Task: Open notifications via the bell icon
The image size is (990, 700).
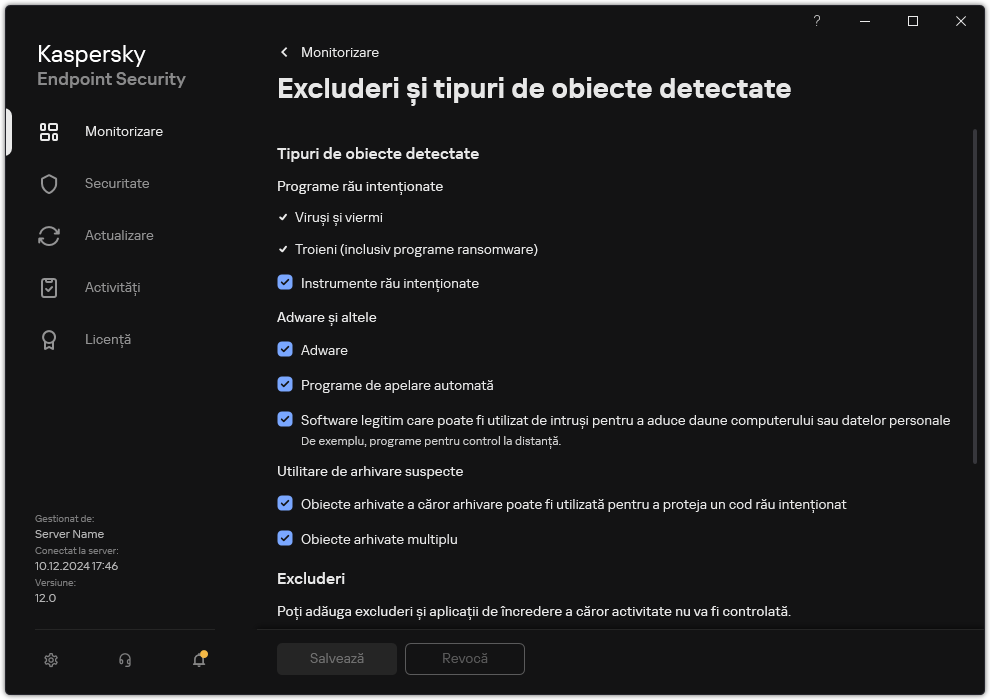Action: click(x=199, y=659)
